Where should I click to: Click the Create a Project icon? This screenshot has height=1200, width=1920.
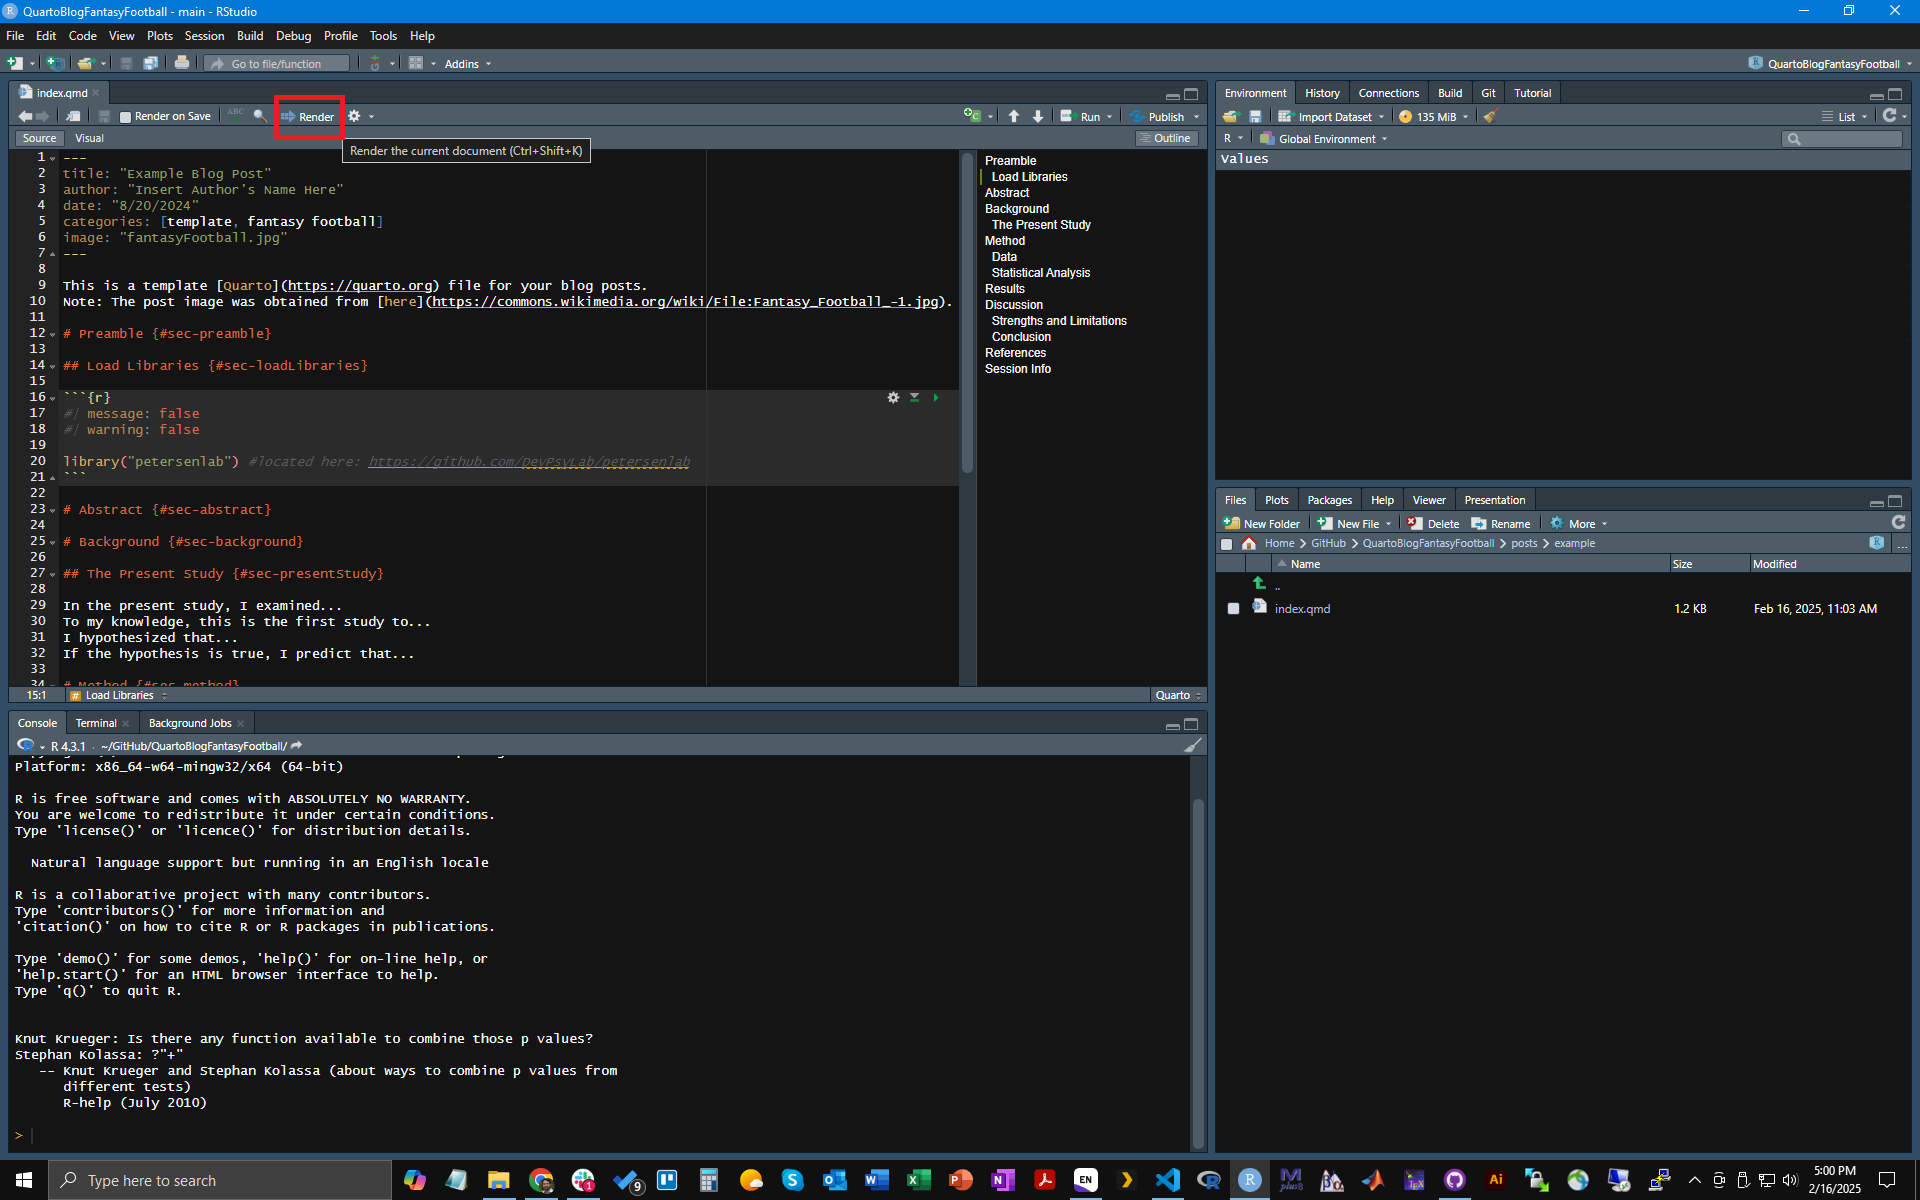point(56,63)
